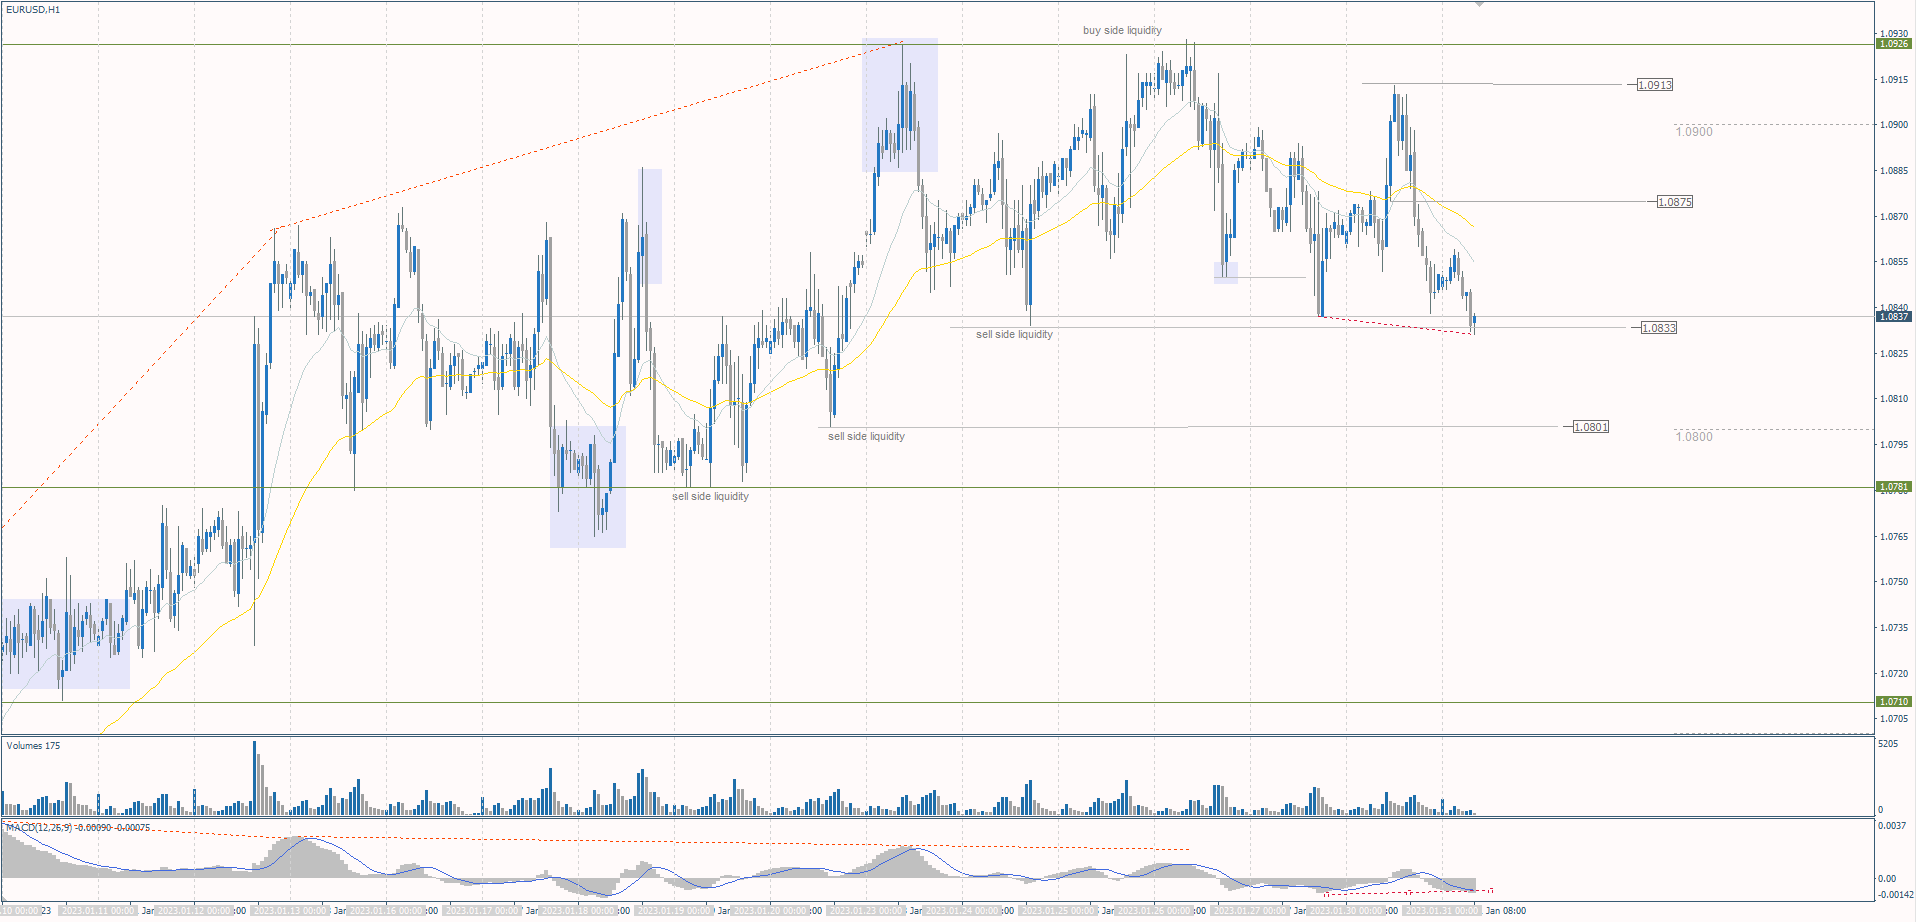Click the 1.0930 price axis label
The width and height of the screenshot is (1916, 922).
1894,34
